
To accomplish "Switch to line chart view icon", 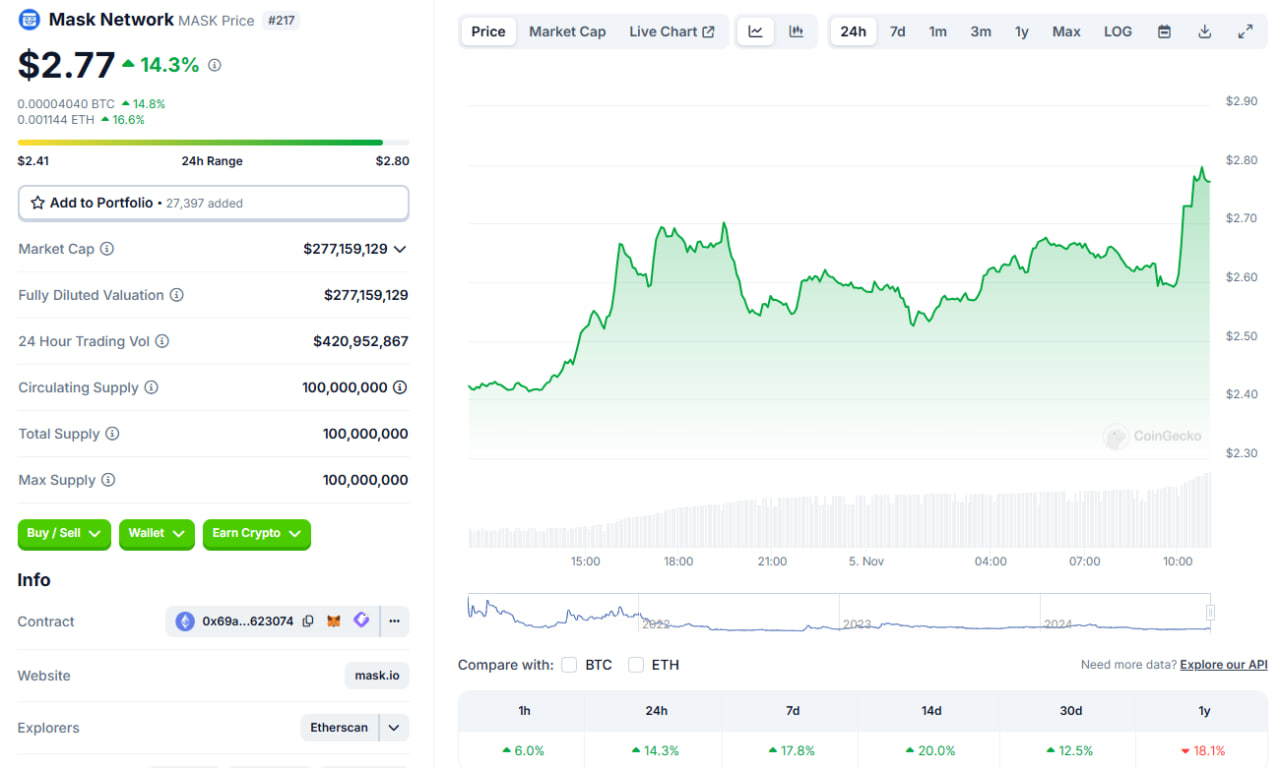I will pyautogui.click(x=756, y=31).
